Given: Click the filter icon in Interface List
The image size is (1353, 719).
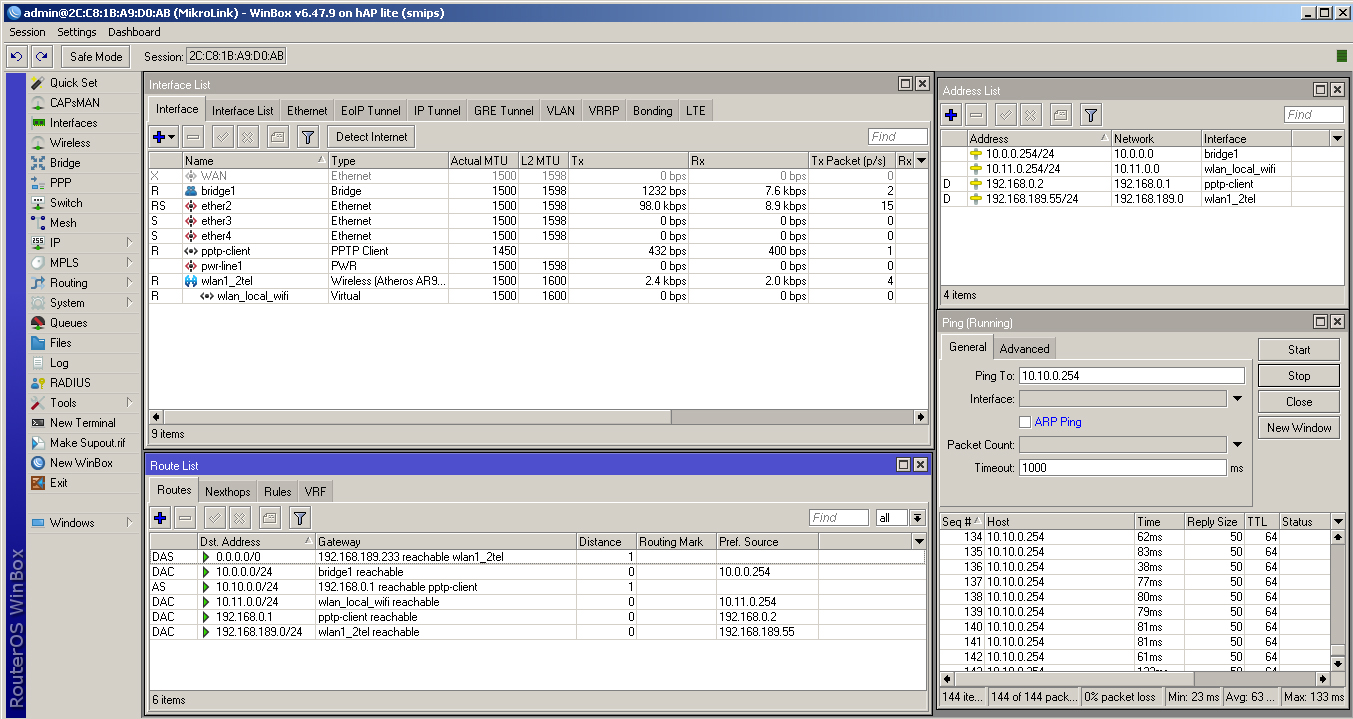Looking at the screenshot, I should 308,137.
